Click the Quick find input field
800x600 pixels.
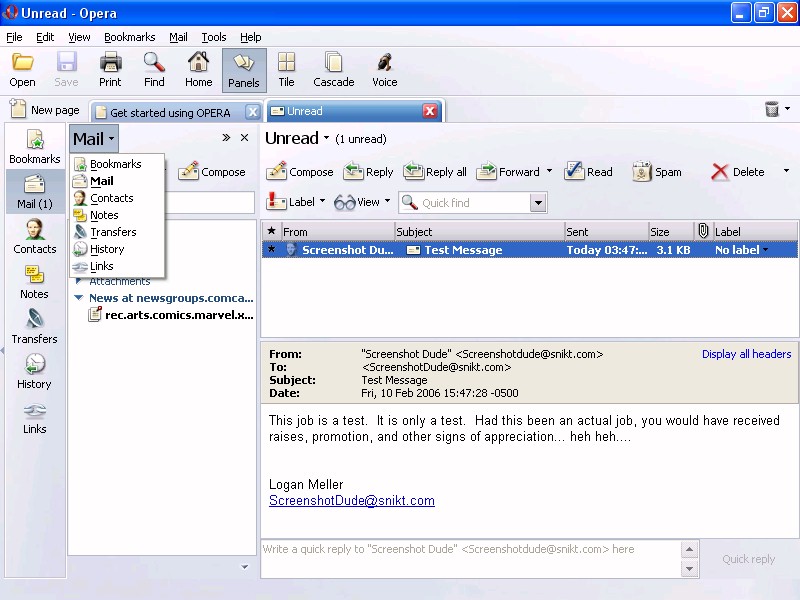465,203
